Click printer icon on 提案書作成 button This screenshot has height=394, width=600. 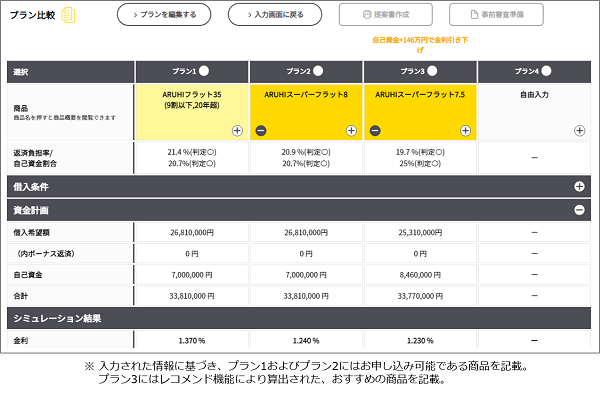click(367, 15)
